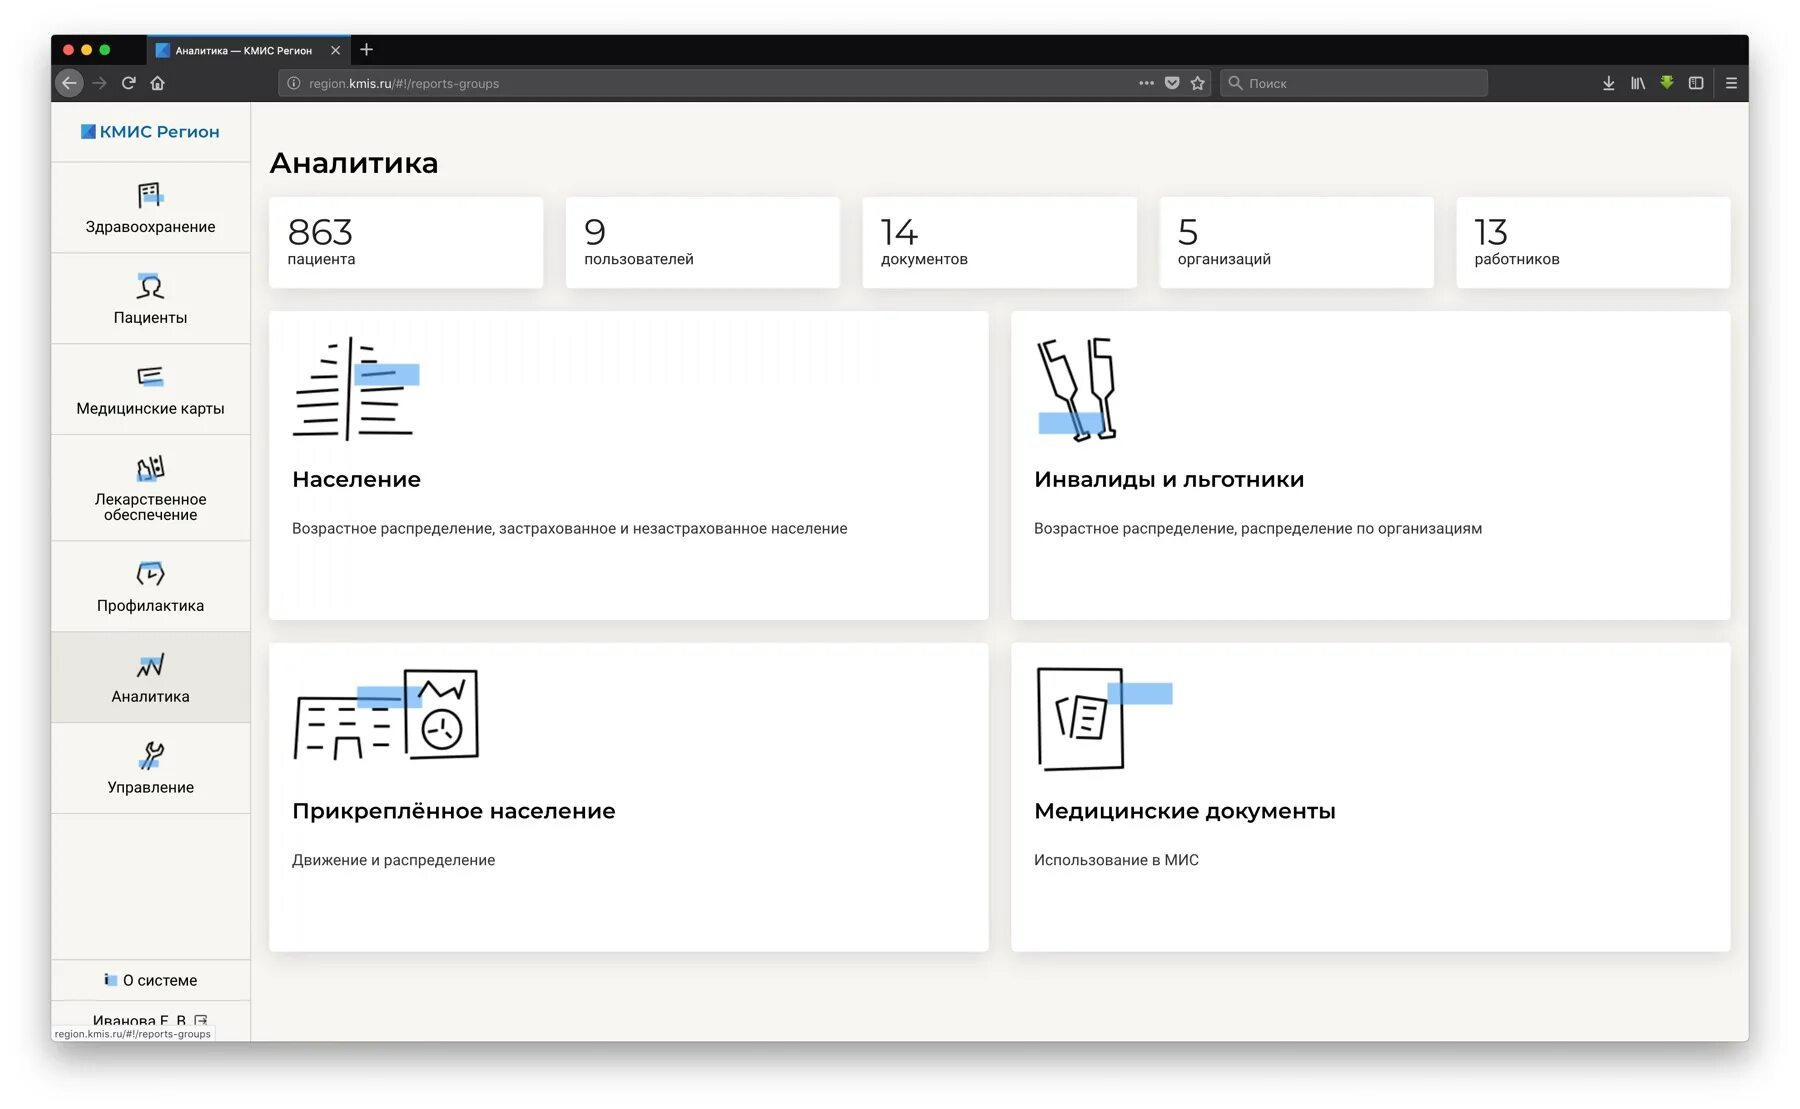The image size is (1800, 1109).
Task: Open Пациенты section label
Action: pos(150,318)
